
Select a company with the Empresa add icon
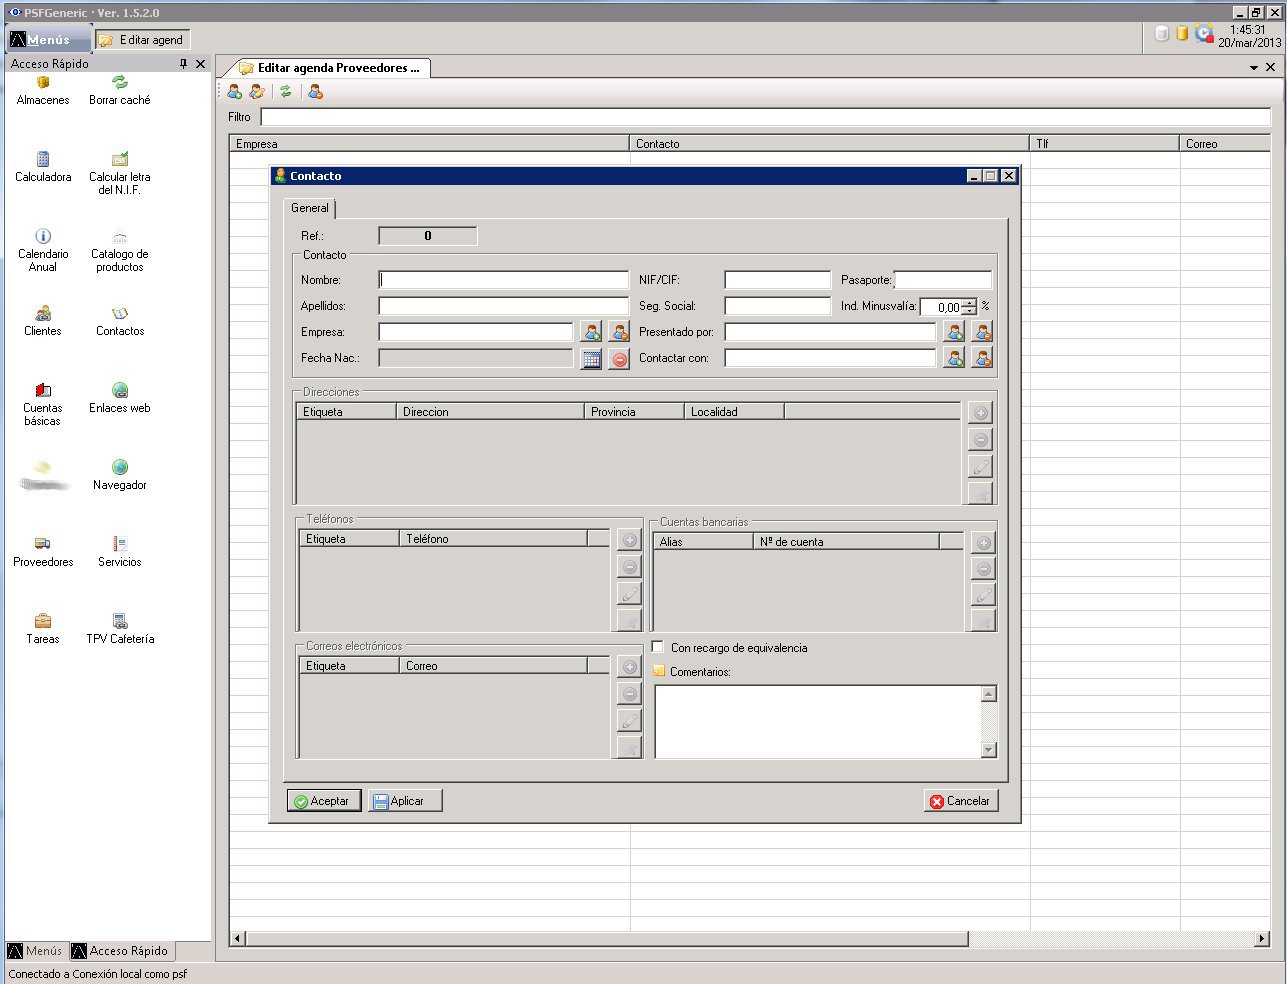[592, 332]
